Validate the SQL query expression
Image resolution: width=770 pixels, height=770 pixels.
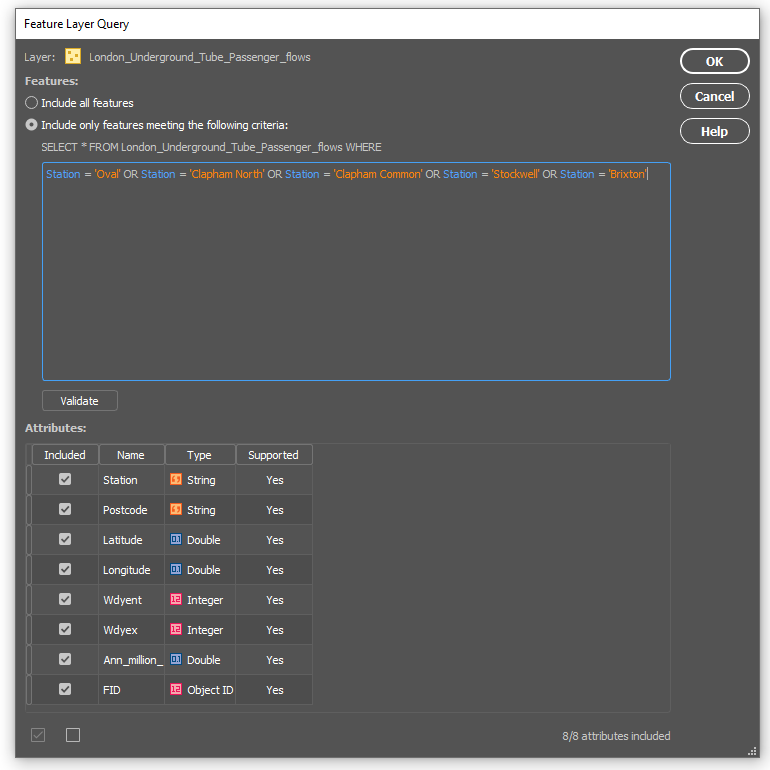click(x=80, y=401)
